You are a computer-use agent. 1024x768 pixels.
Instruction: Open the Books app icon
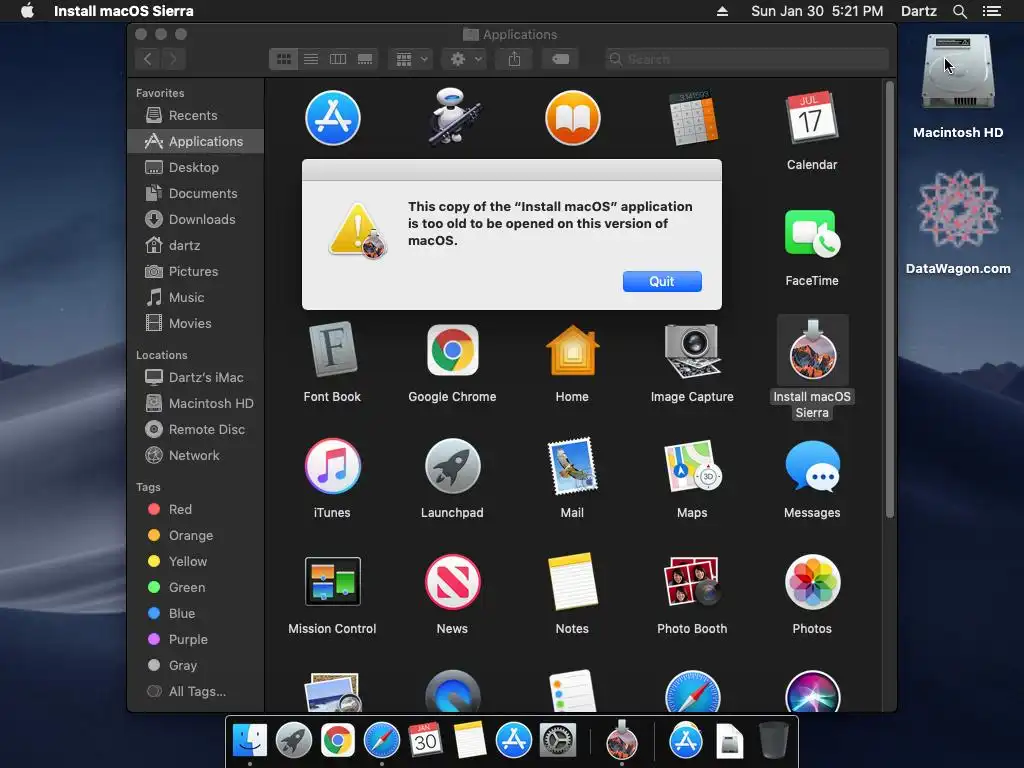click(x=573, y=118)
